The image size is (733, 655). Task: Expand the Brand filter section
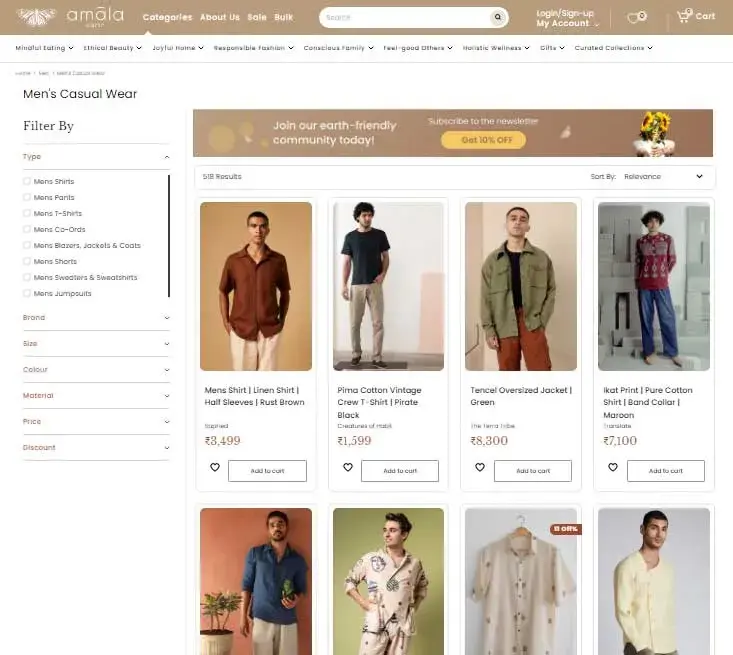(x=96, y=318)
